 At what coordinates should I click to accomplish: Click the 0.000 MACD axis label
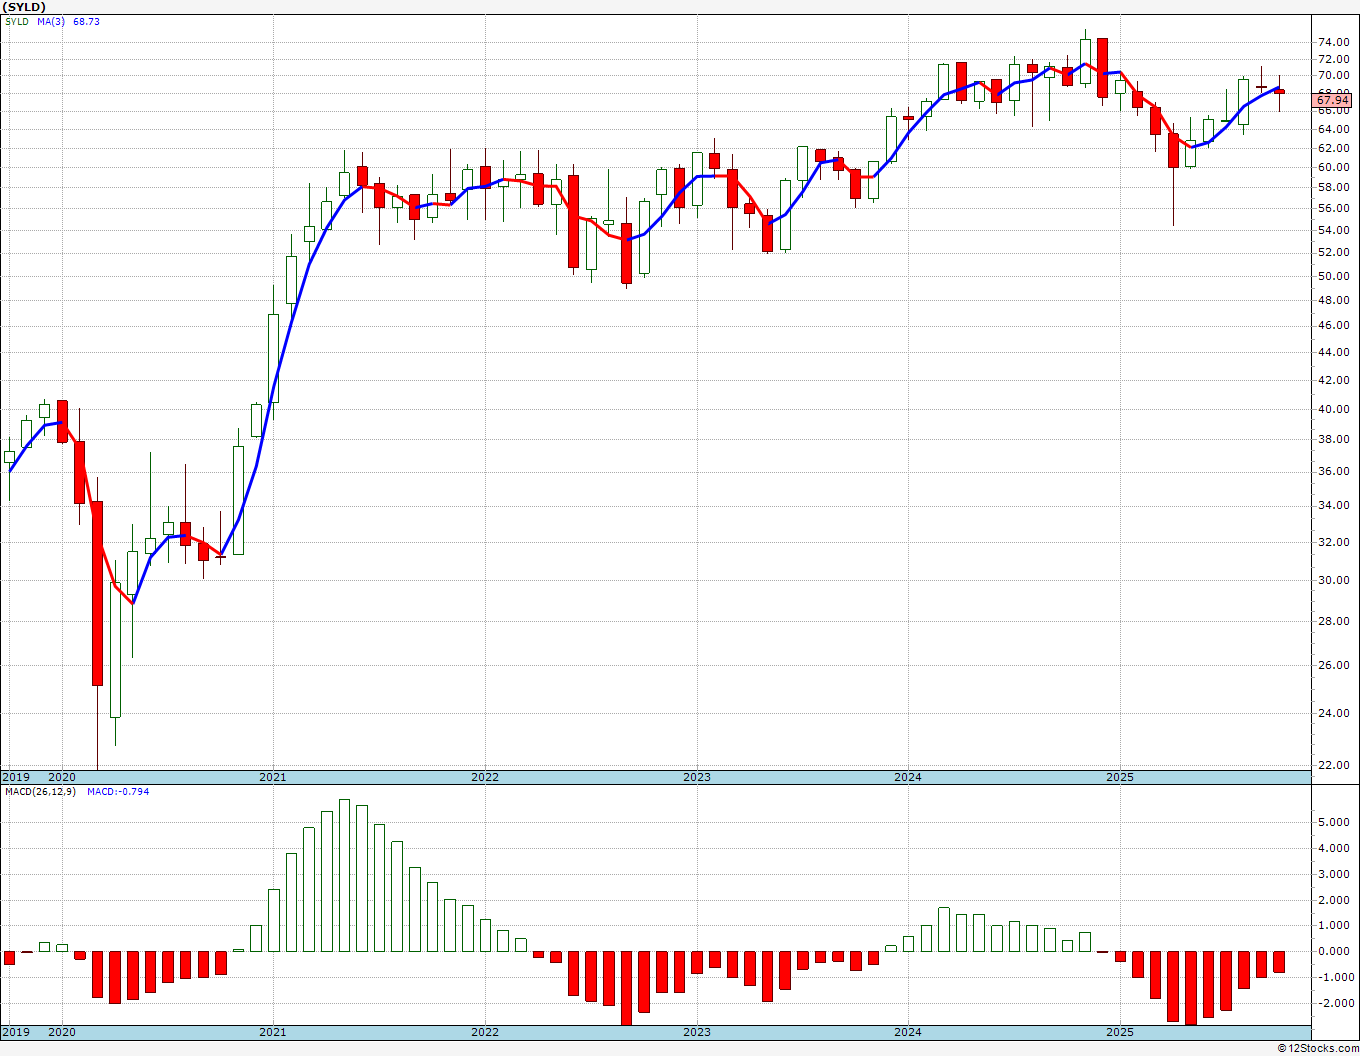pyautogui.click(x=1336, y=951)
